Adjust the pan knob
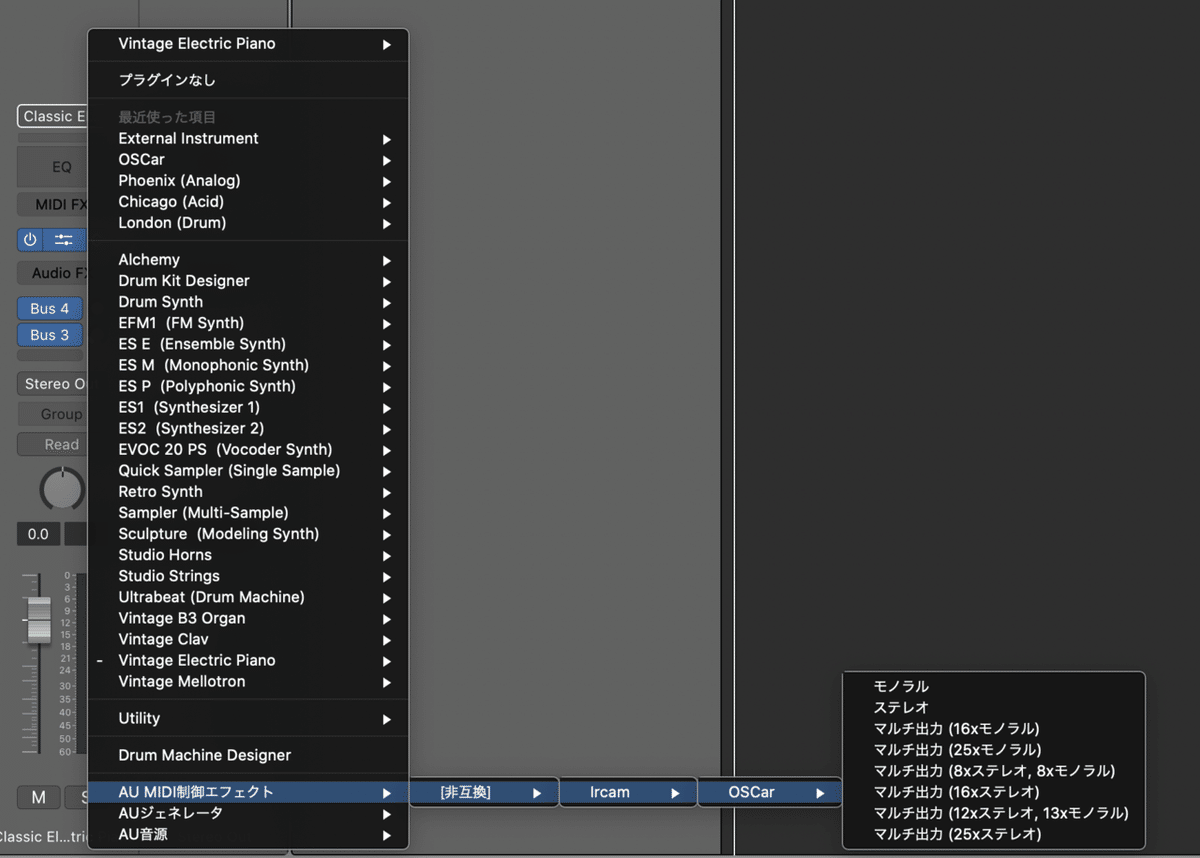This screenshot has height=858, width=1200. coord(62,489)
